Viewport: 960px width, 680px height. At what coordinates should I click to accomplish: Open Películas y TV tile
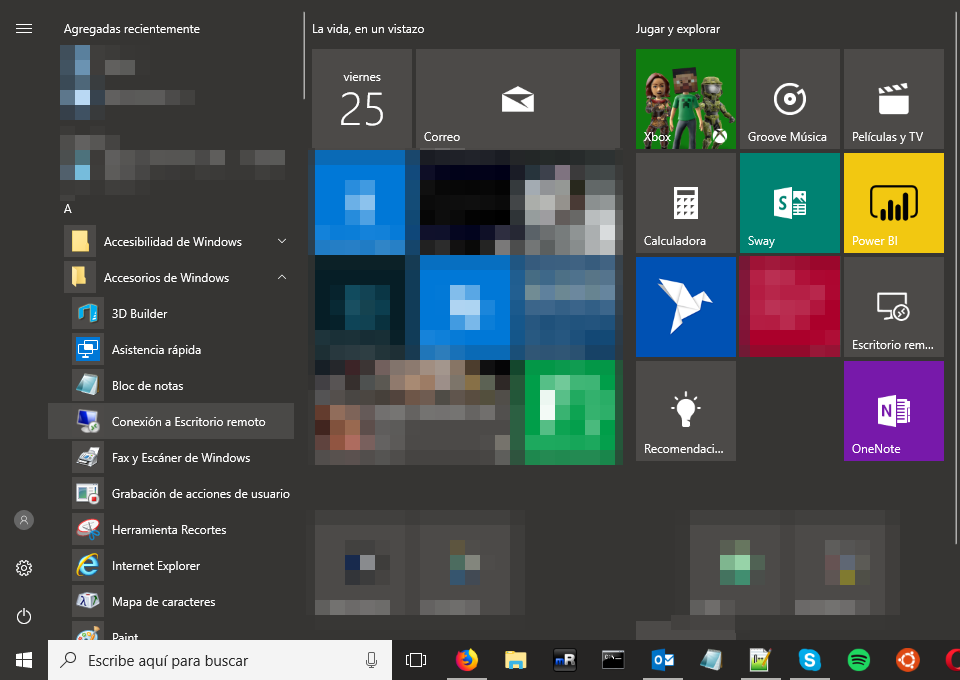[x=894, y=99]
